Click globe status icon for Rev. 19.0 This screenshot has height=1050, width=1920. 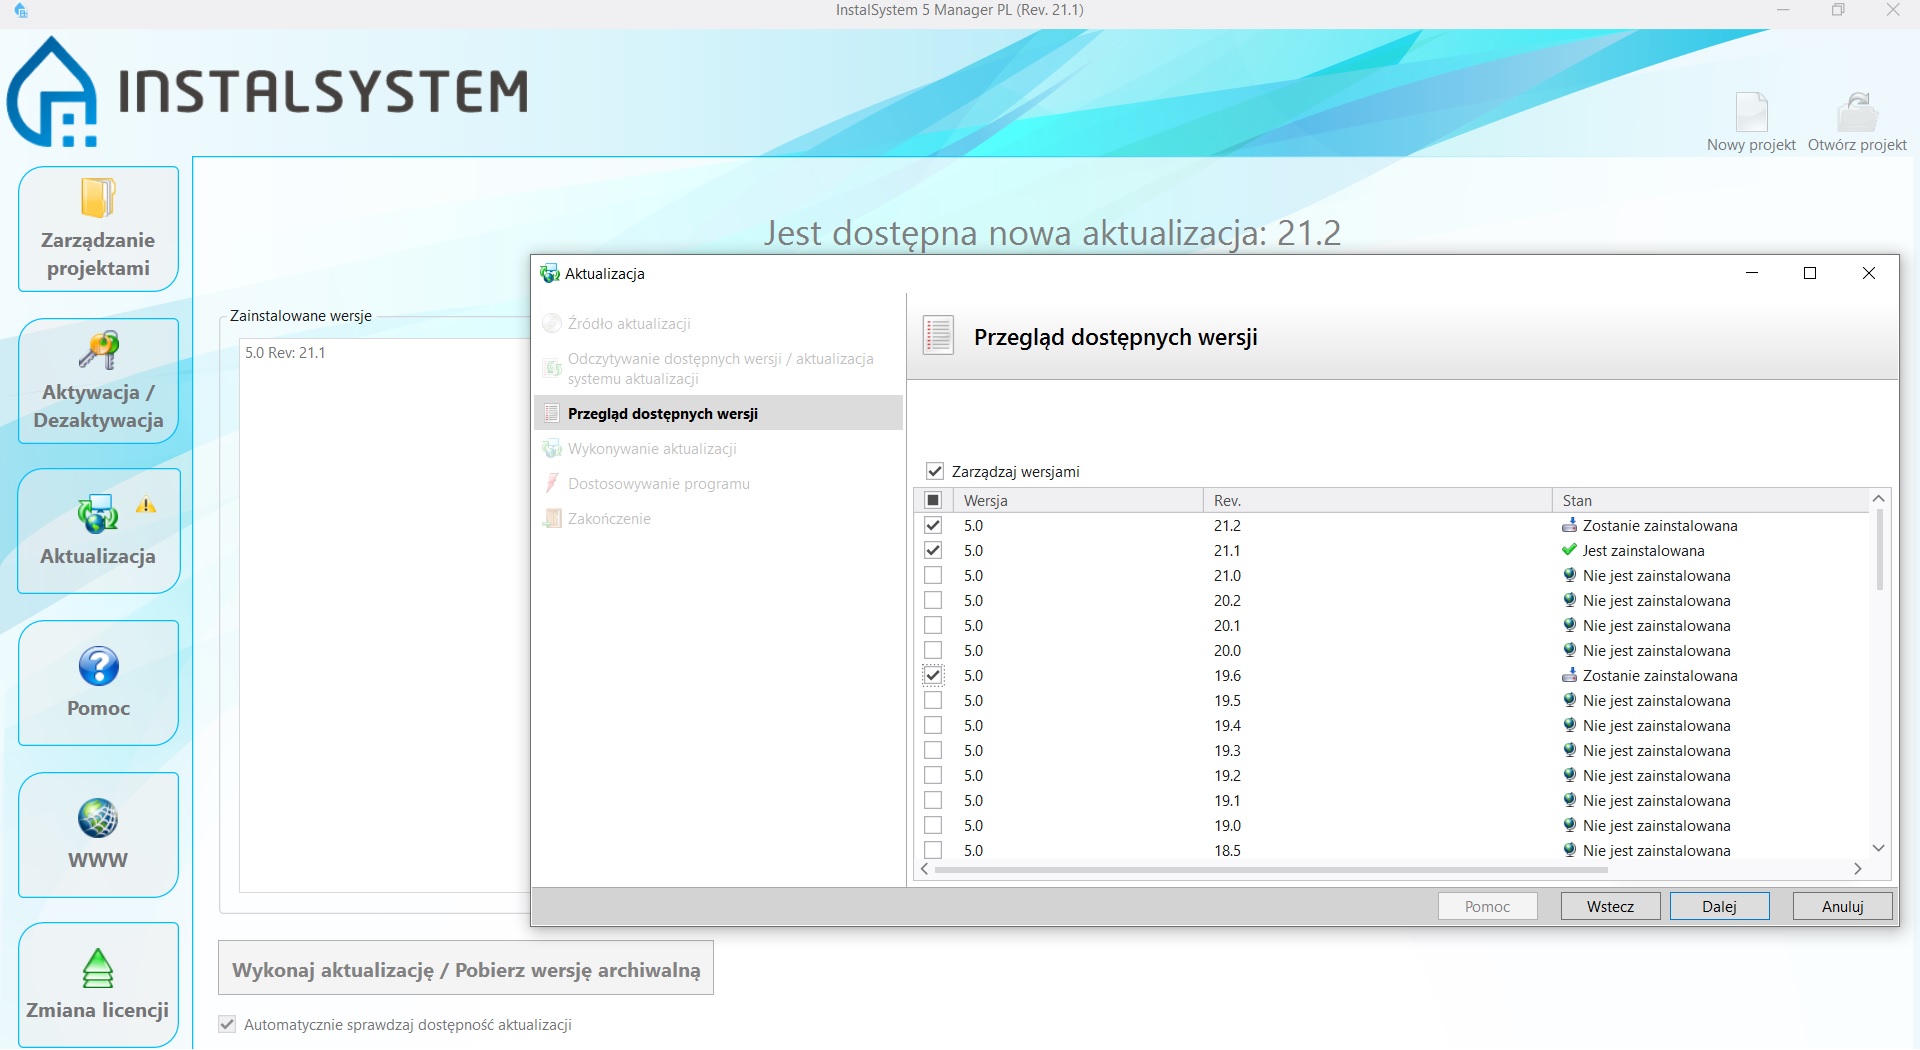(1569, 825)
